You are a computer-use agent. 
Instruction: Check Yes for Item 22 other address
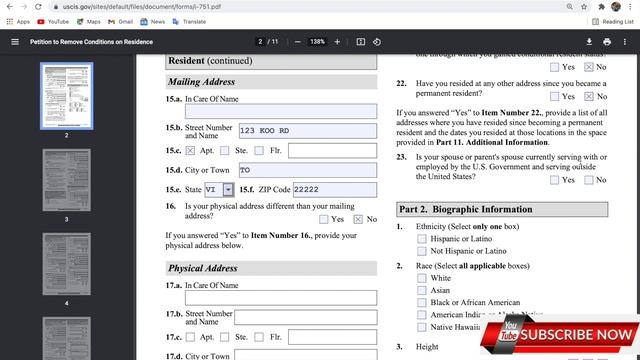(554, 96)
